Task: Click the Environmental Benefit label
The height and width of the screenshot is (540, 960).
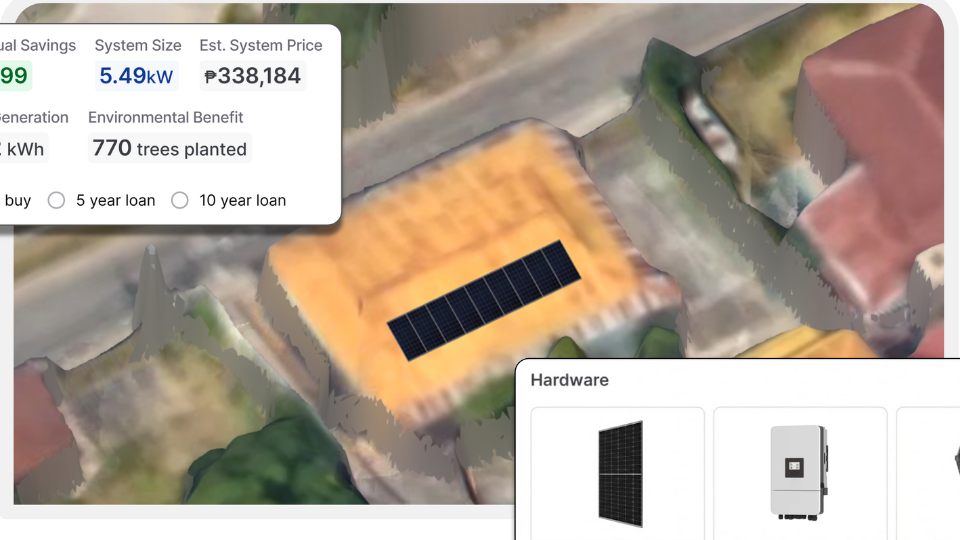Action: [165, 117]
